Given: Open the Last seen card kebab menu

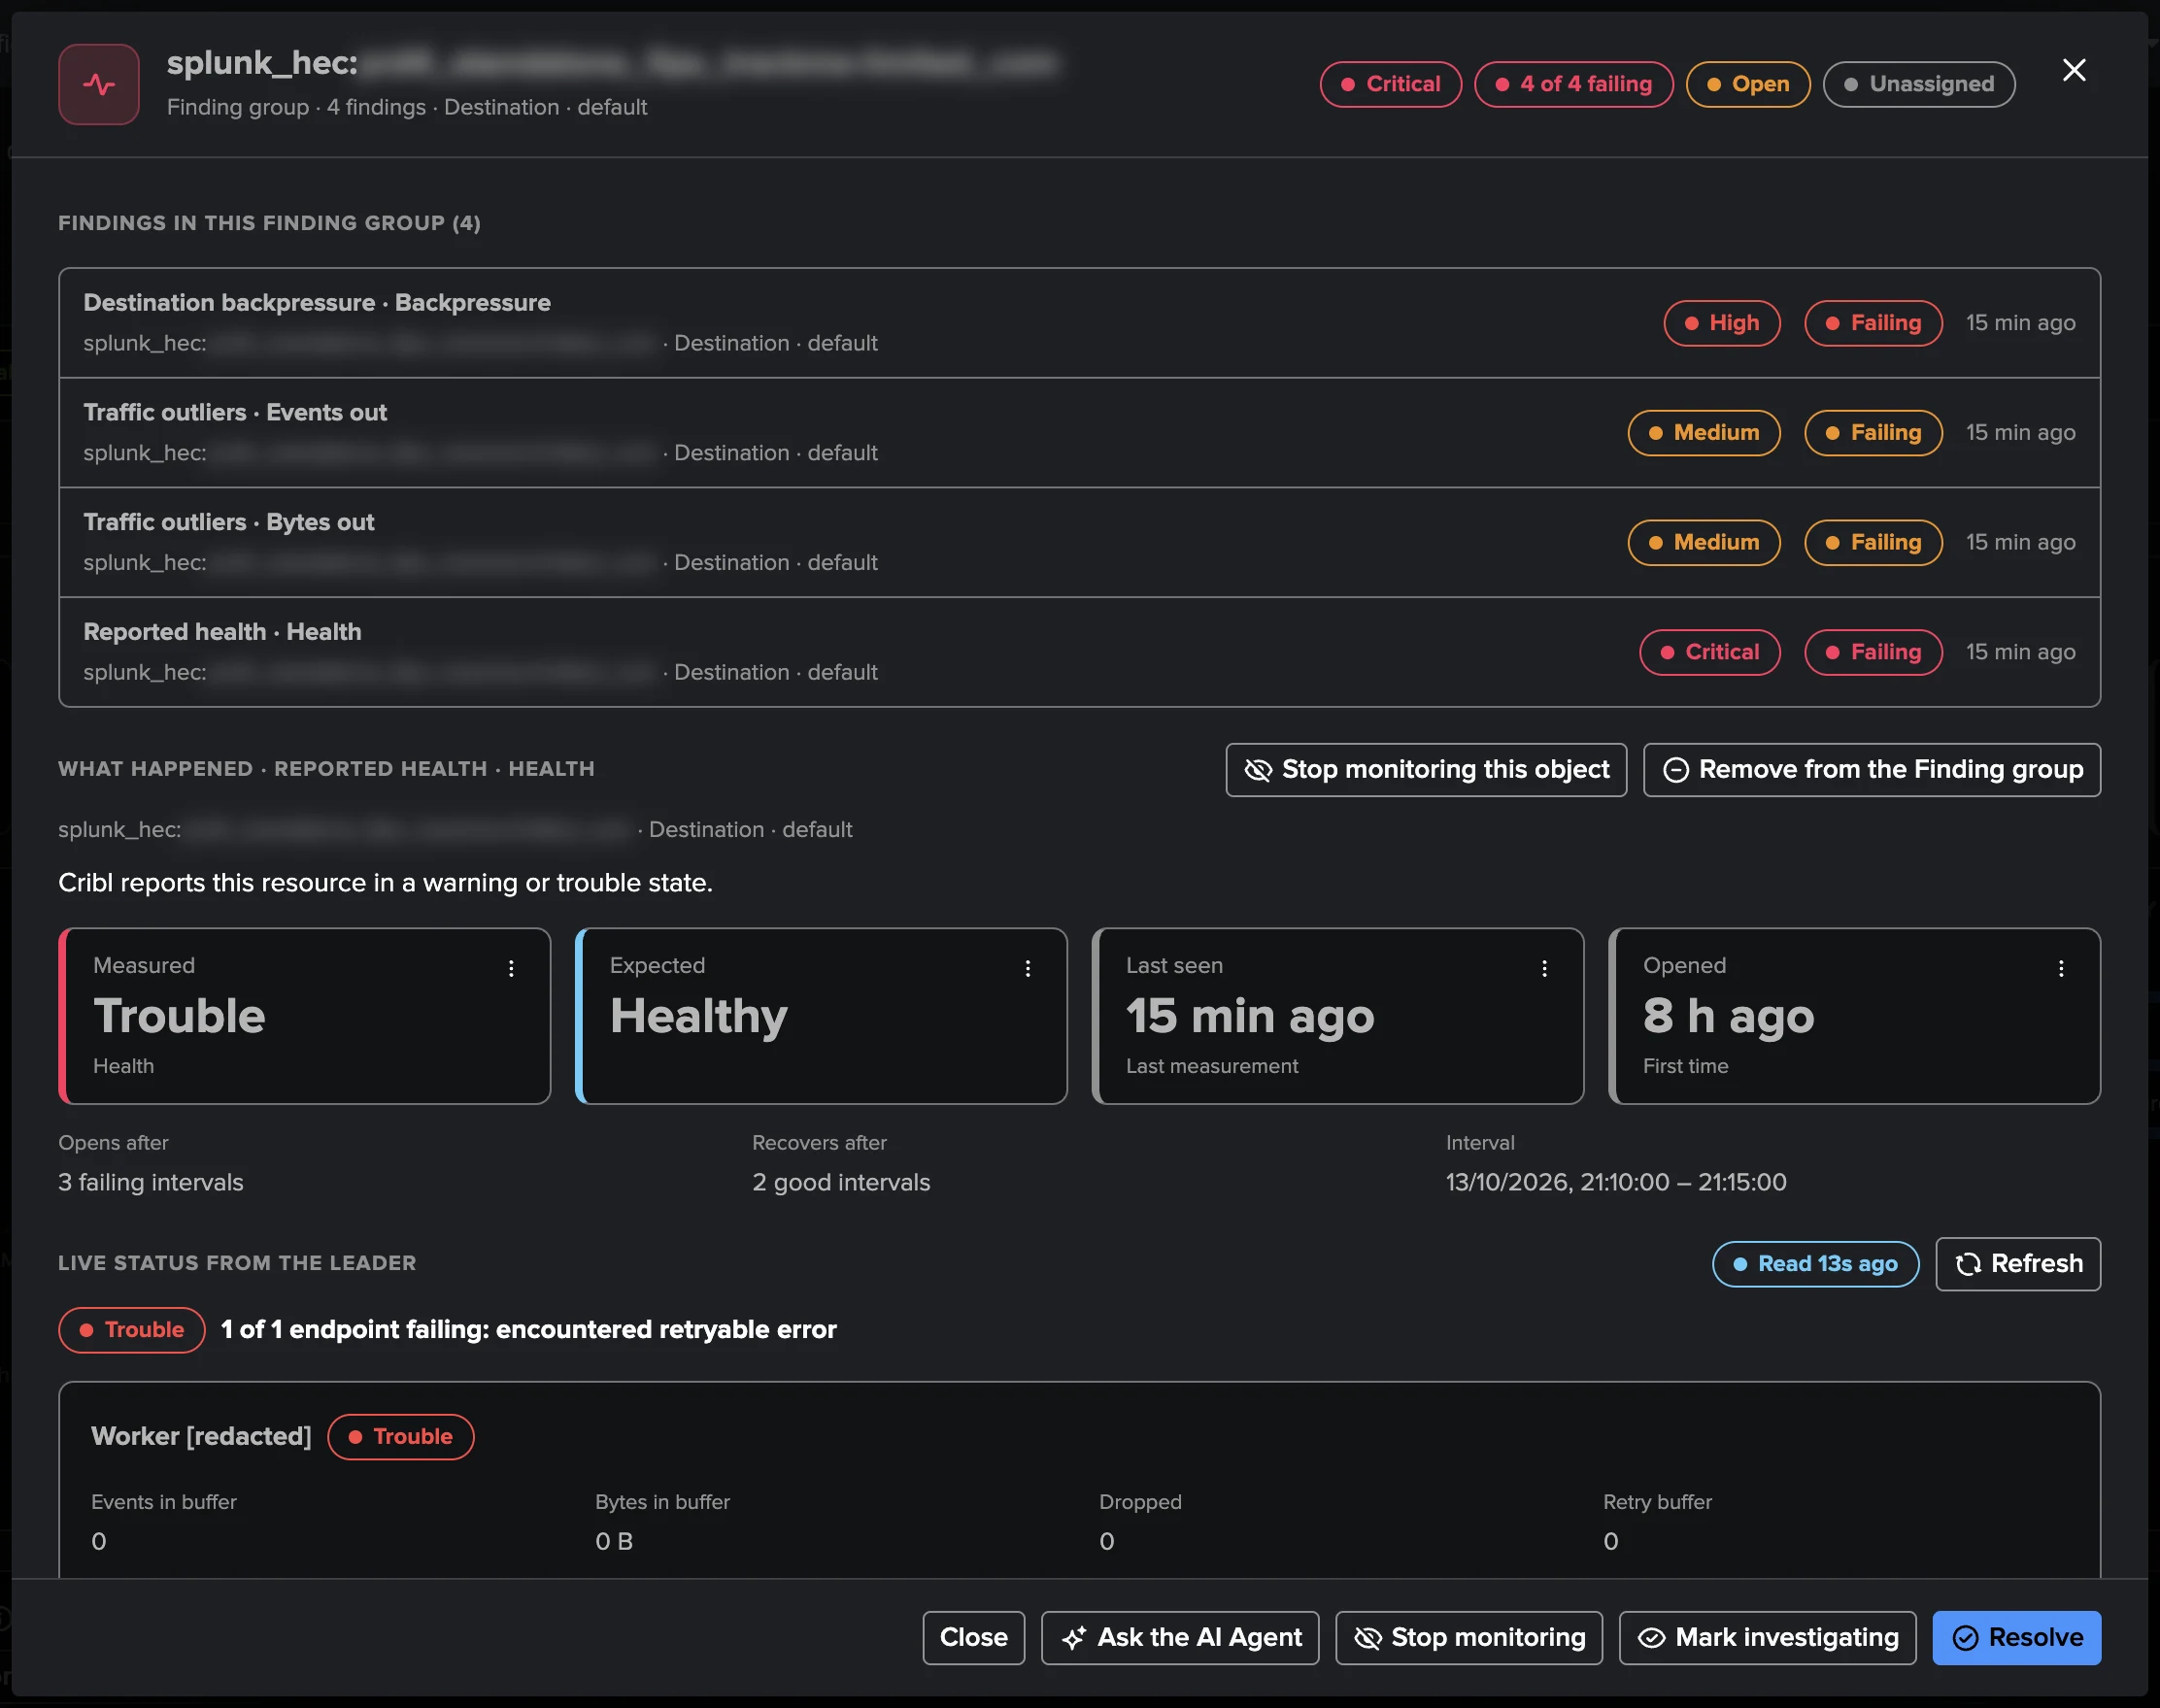Looking at the screenshot, I should tap(1544, 968).
